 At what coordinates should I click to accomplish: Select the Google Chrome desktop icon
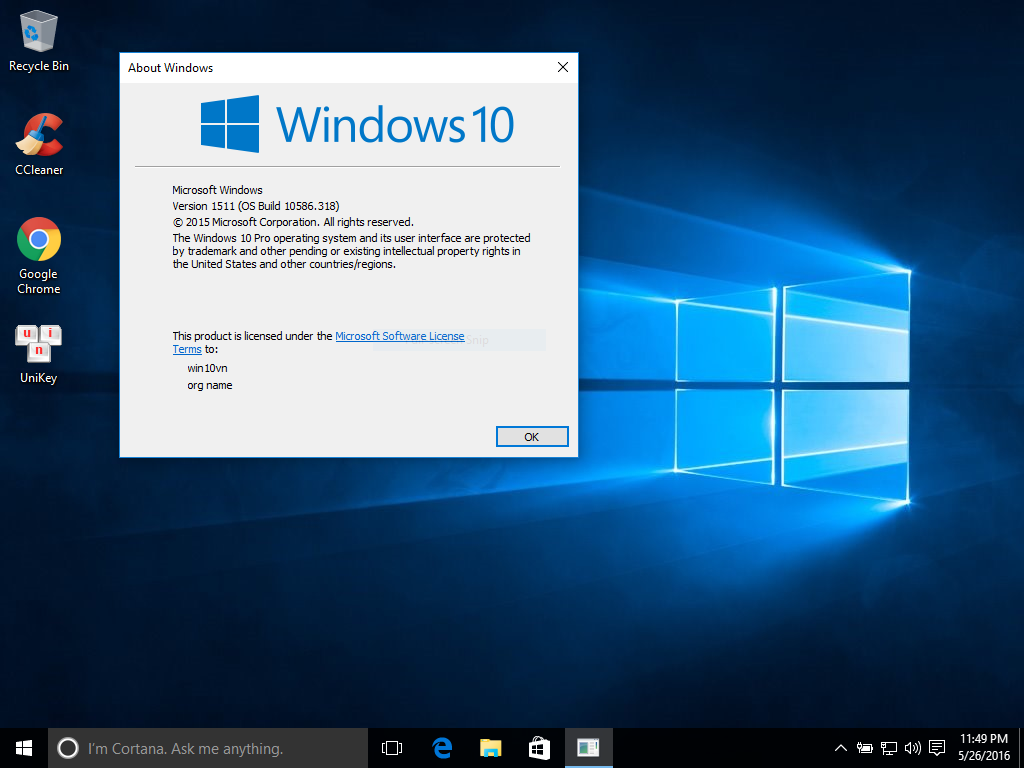tap(39, 255)
